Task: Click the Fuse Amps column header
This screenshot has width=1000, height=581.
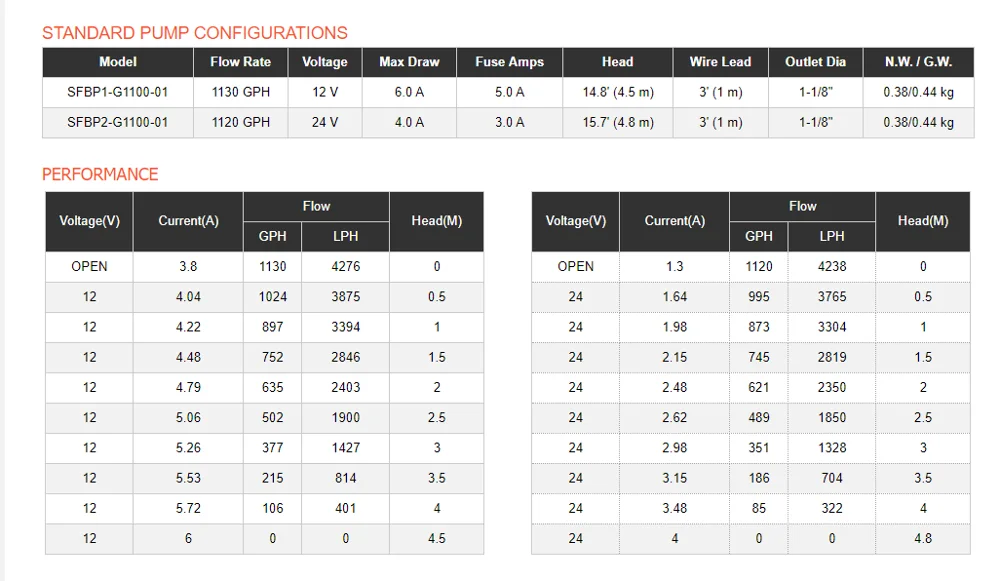Action: tap(509, 62)
